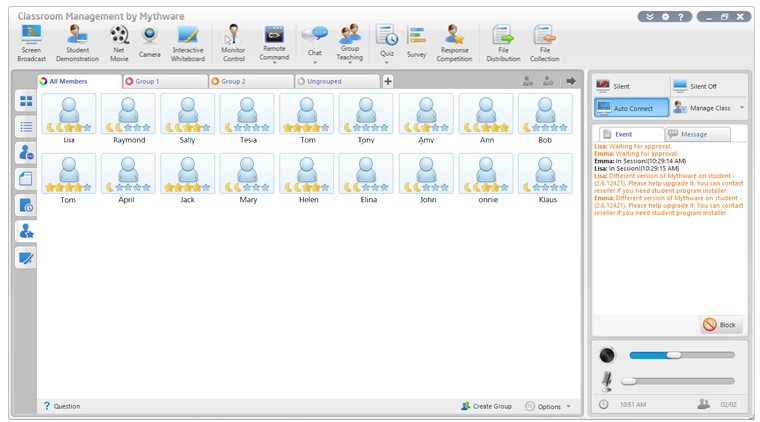Screen dimensions: 760x422
Task: Start Screen Broadcast from the toolbar
Action: 32,43
